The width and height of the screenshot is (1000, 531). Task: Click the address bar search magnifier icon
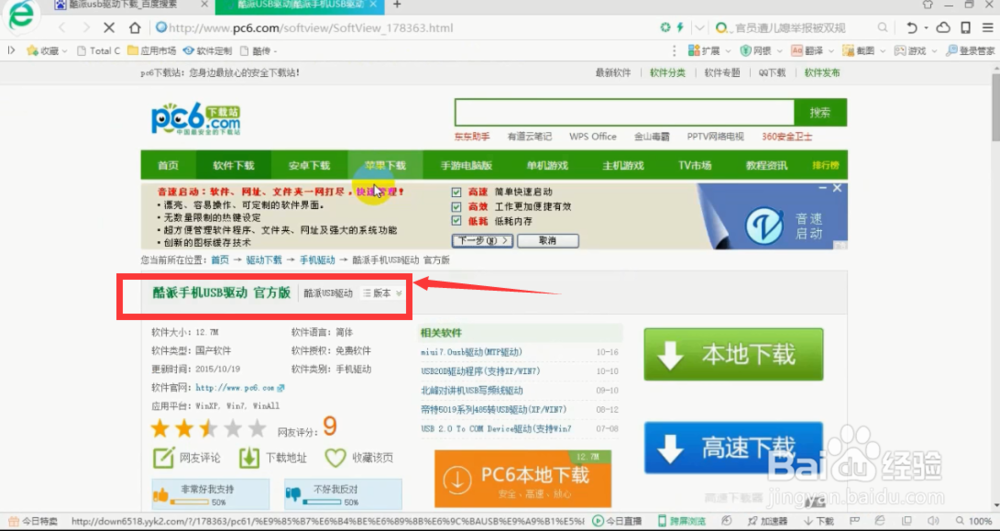tap(883, 28)
